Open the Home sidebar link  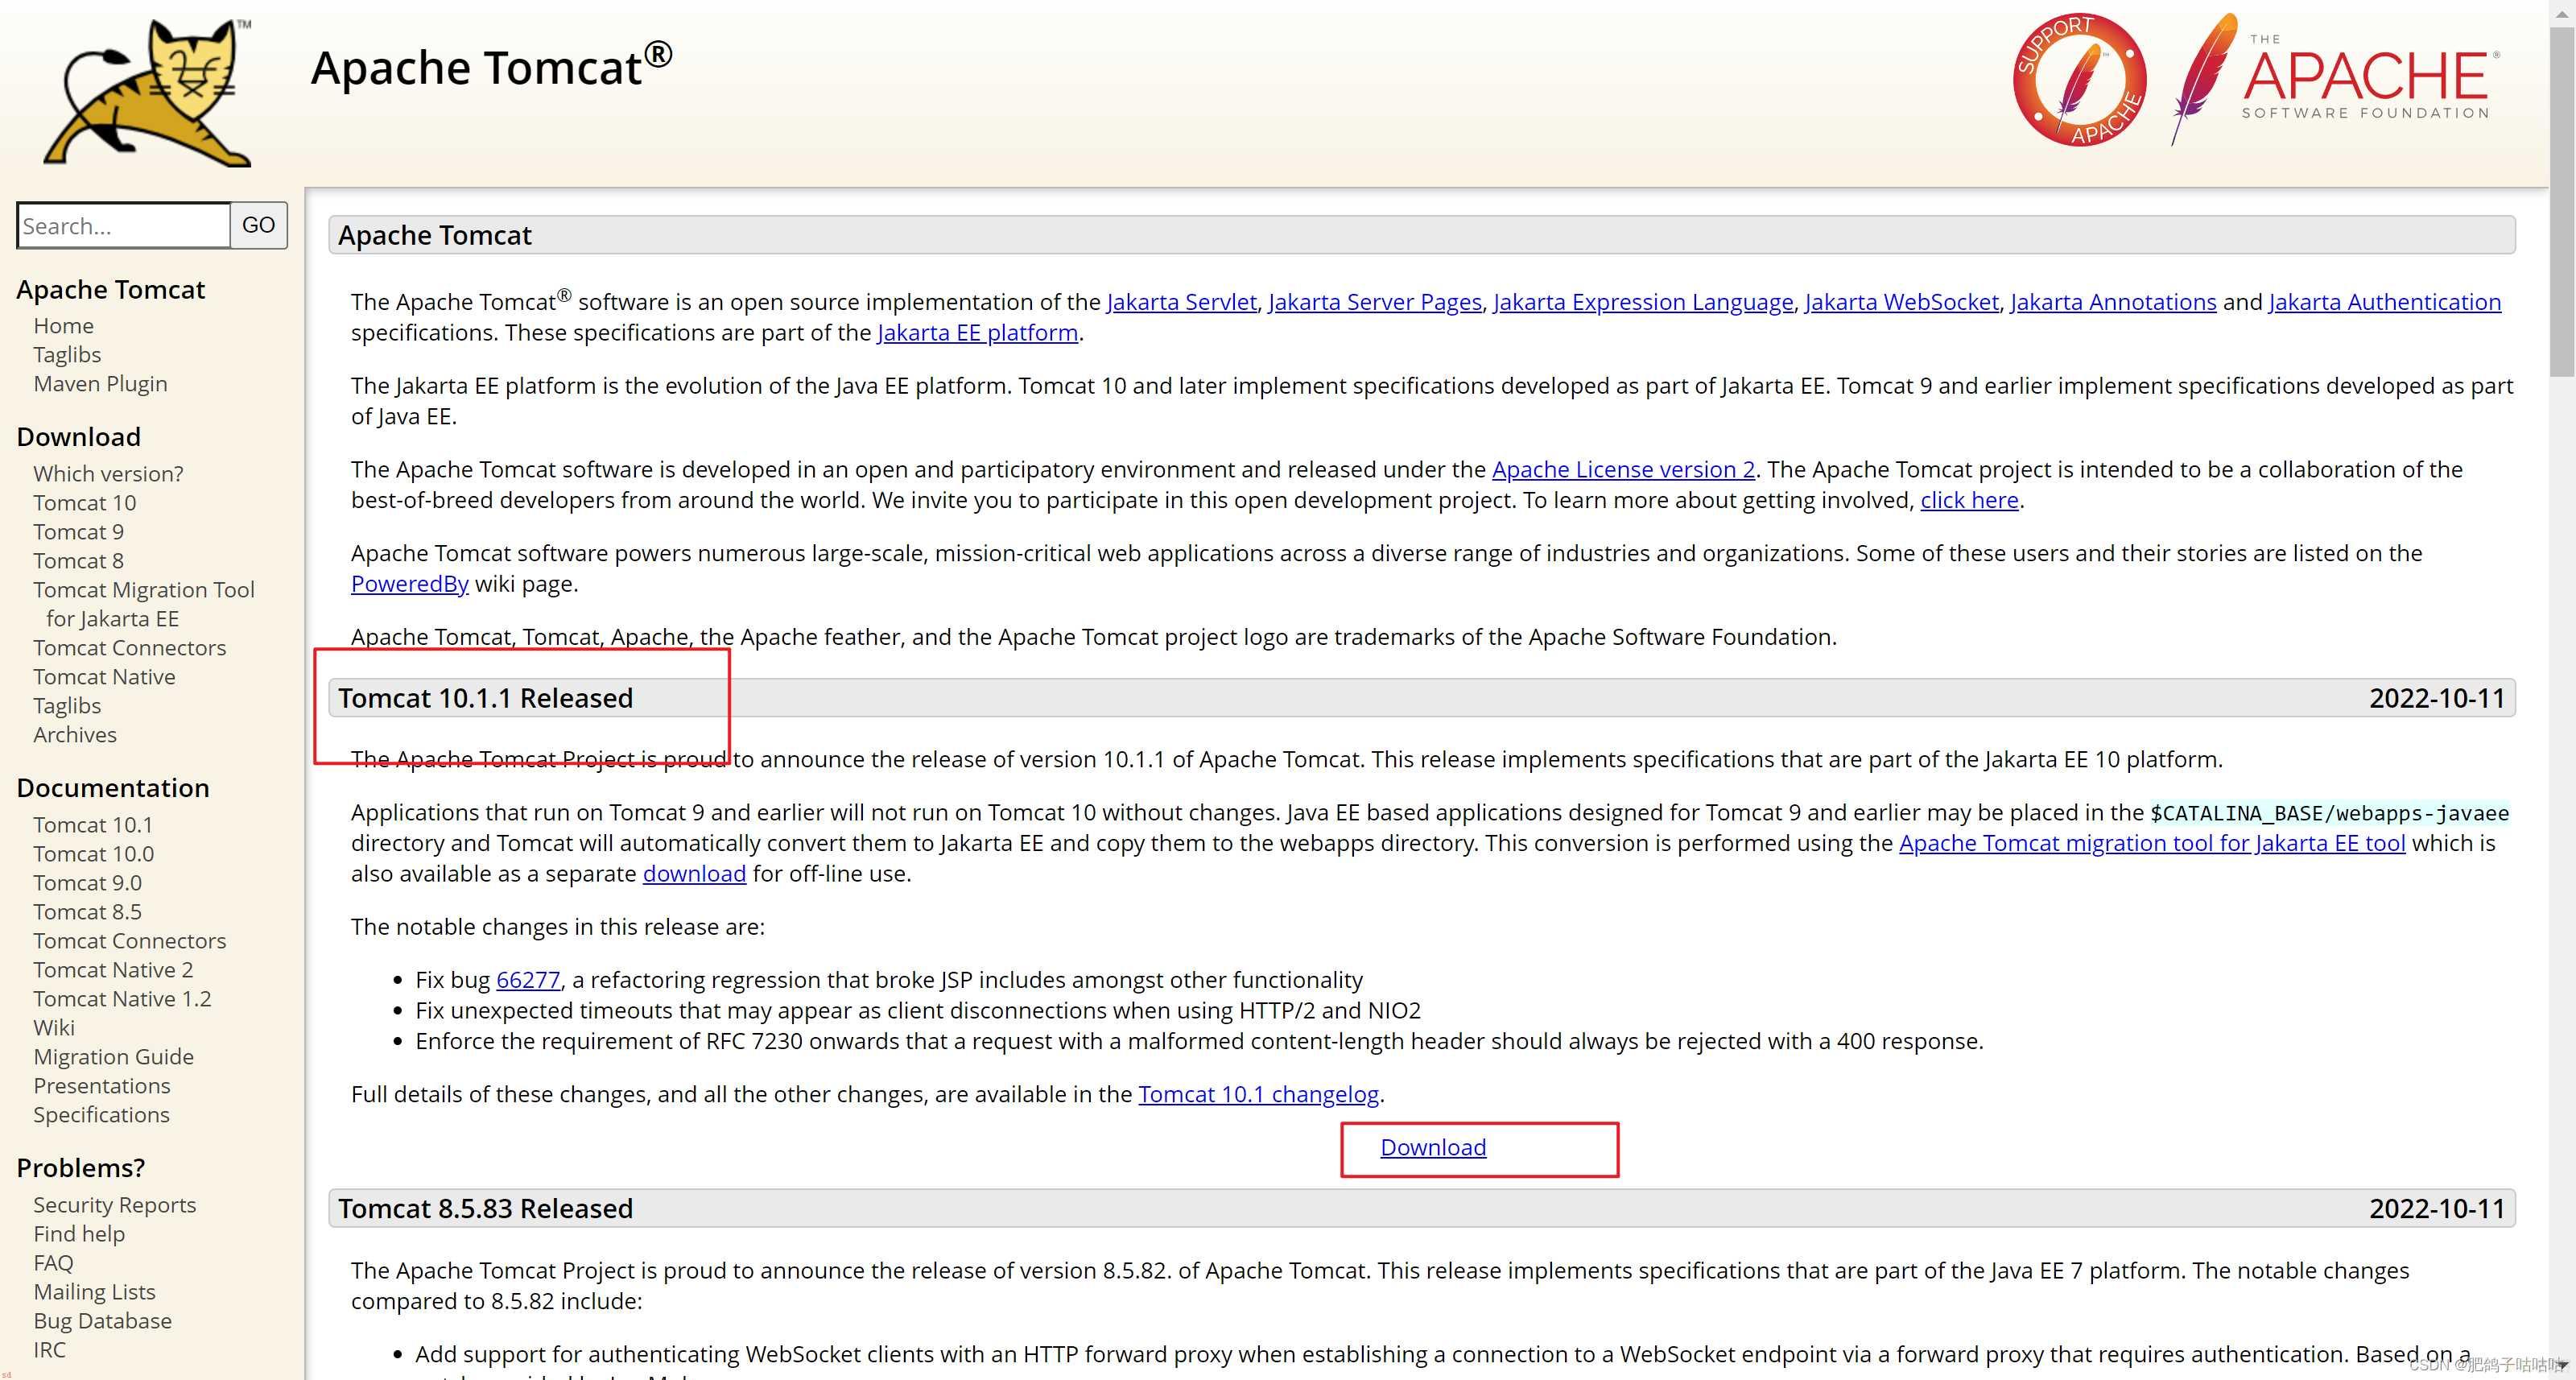pyautogui.click(x=63, y=326)
